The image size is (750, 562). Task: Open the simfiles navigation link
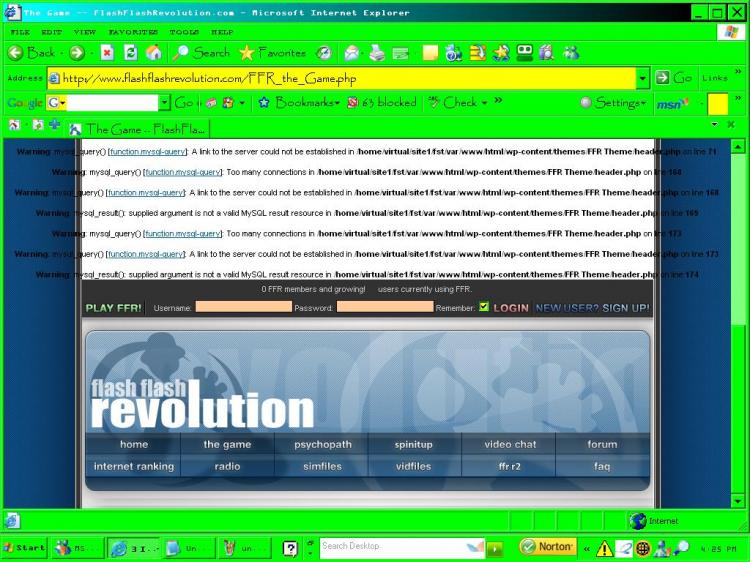point(322,466)
